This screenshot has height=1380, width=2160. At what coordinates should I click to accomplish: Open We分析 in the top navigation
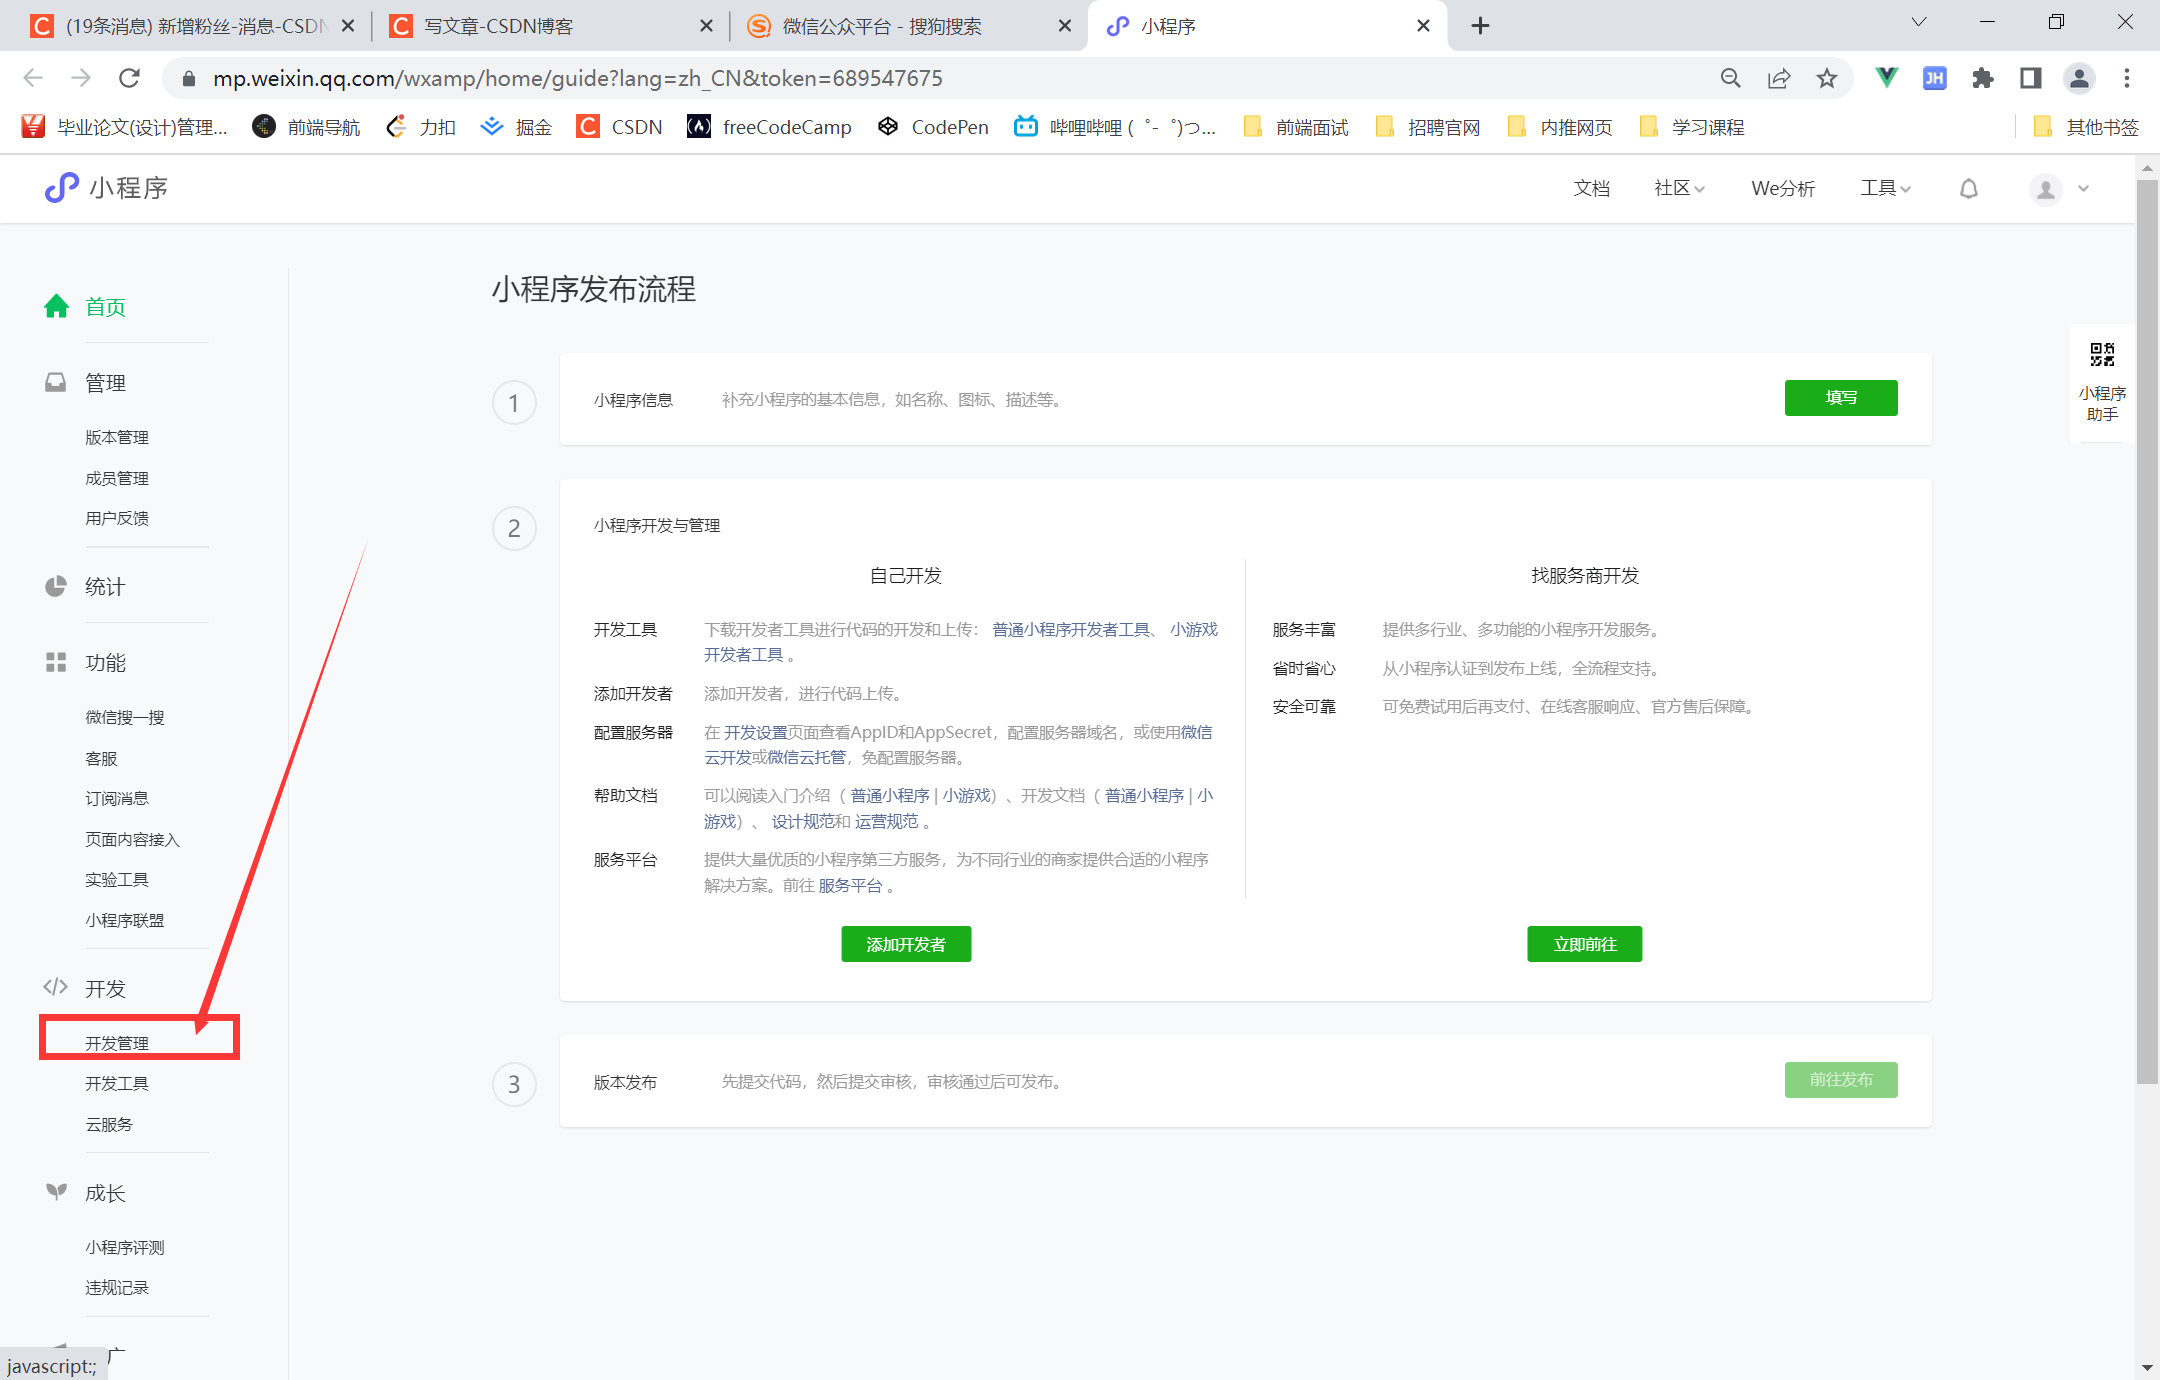click(1783, 188)
